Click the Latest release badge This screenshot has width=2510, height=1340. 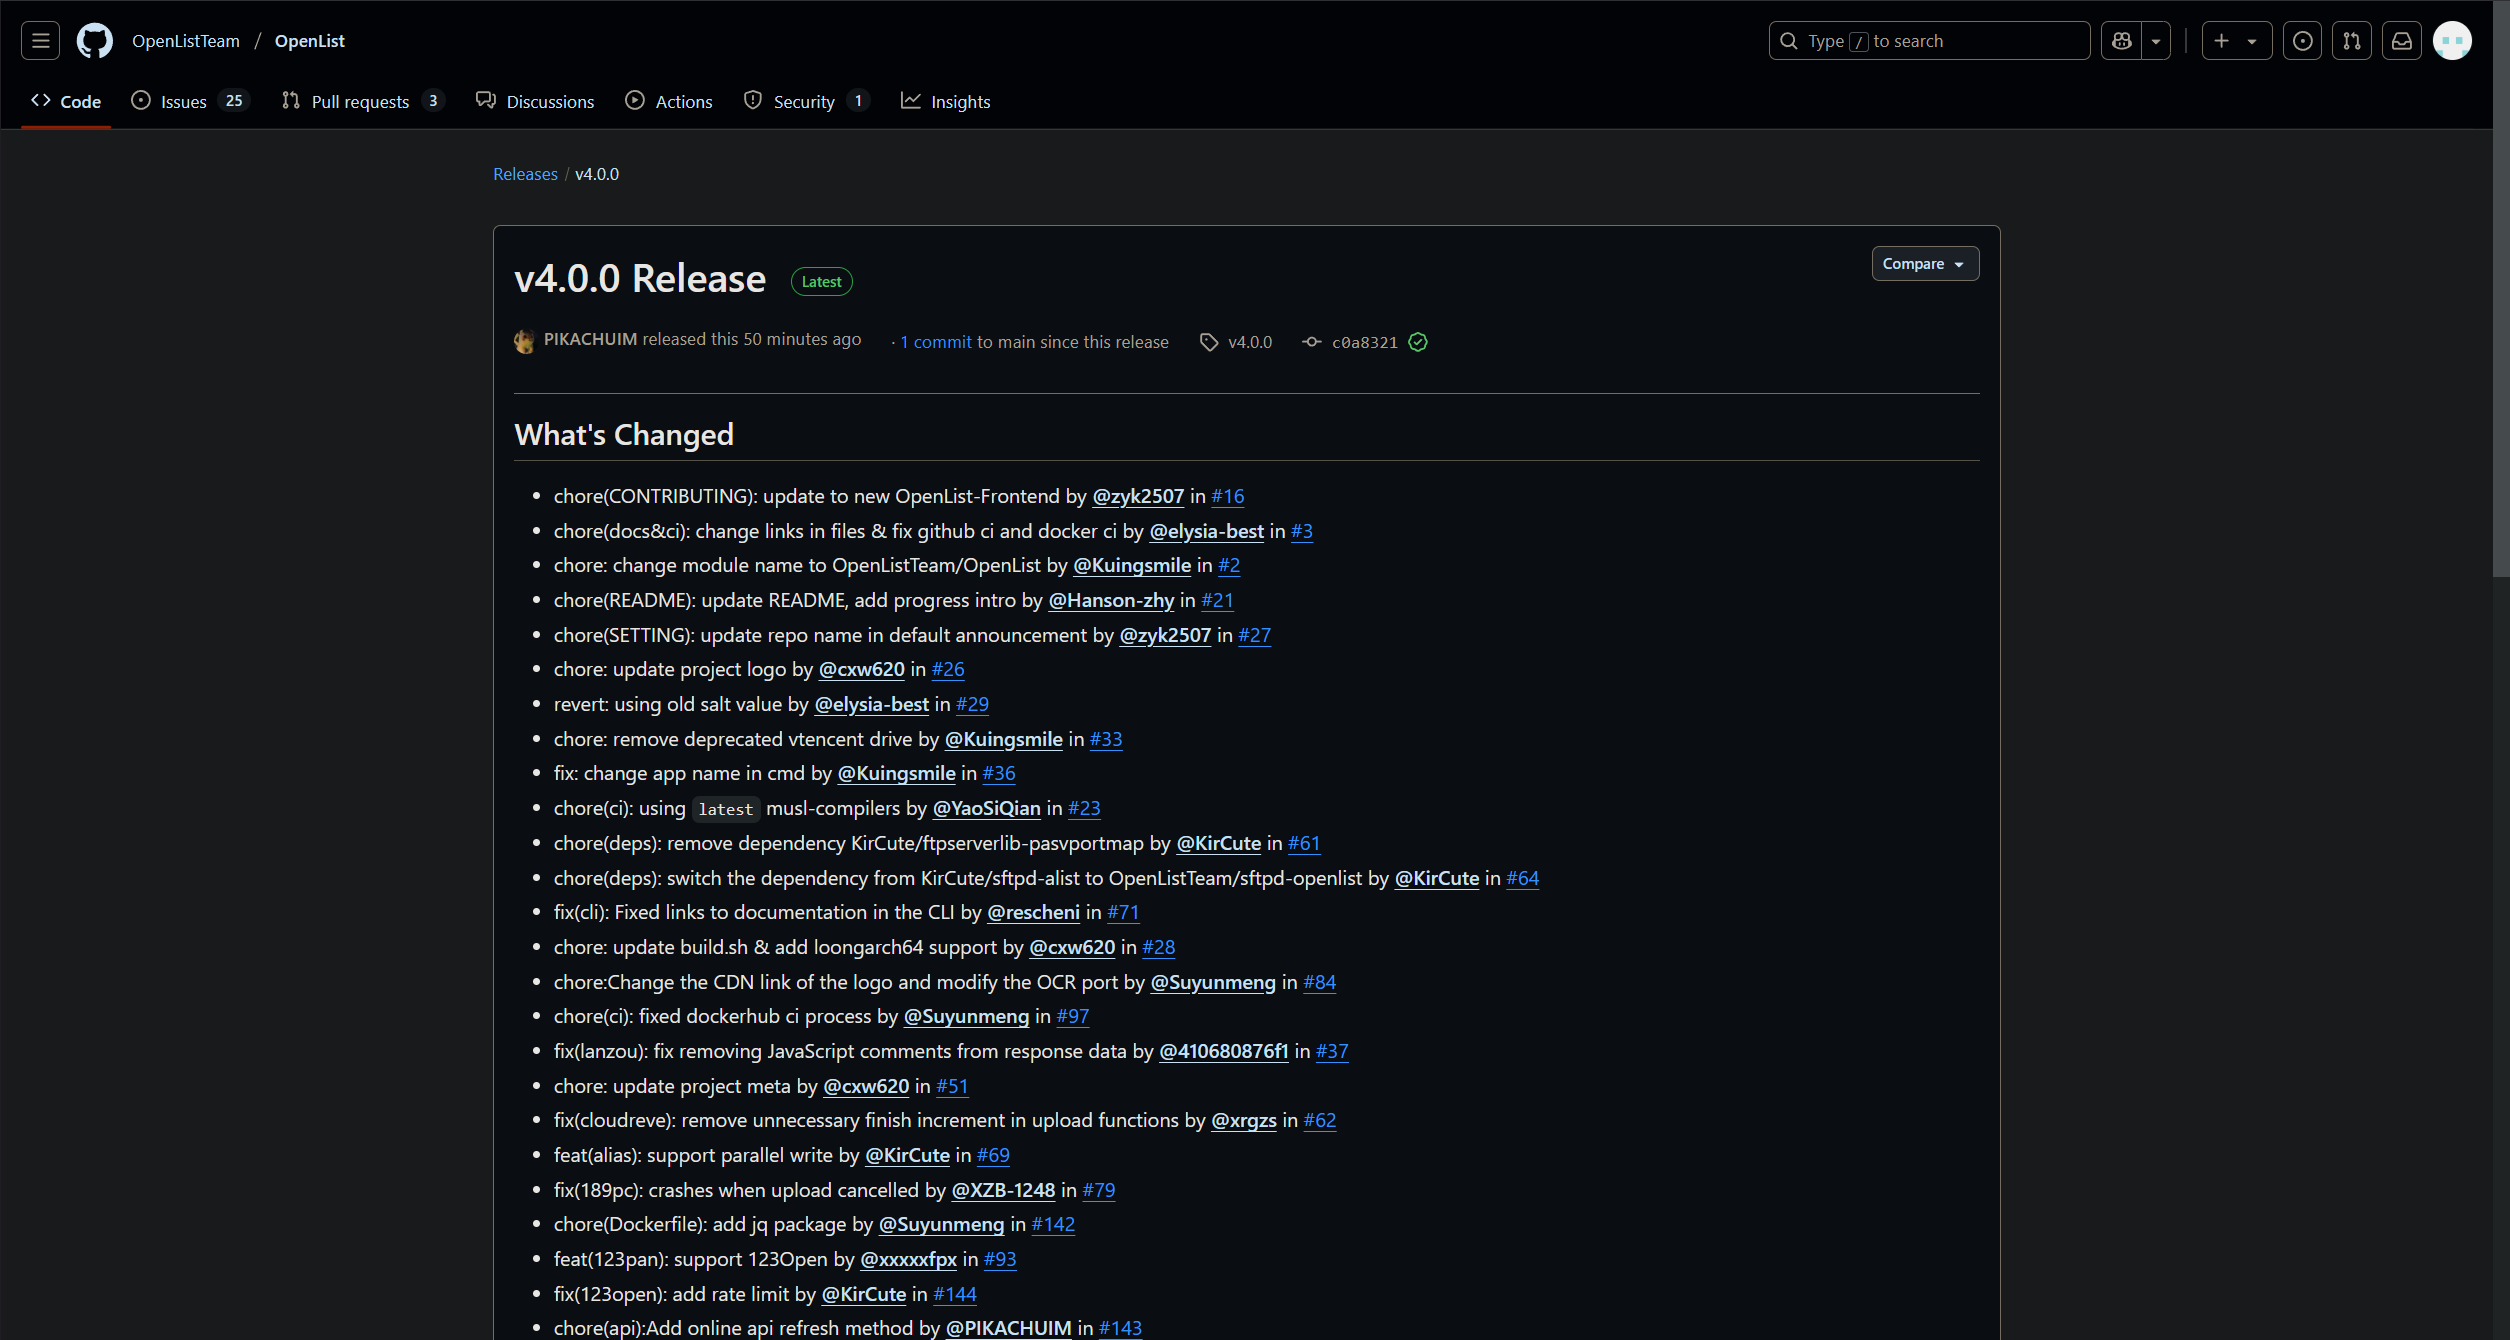point(820,281)
